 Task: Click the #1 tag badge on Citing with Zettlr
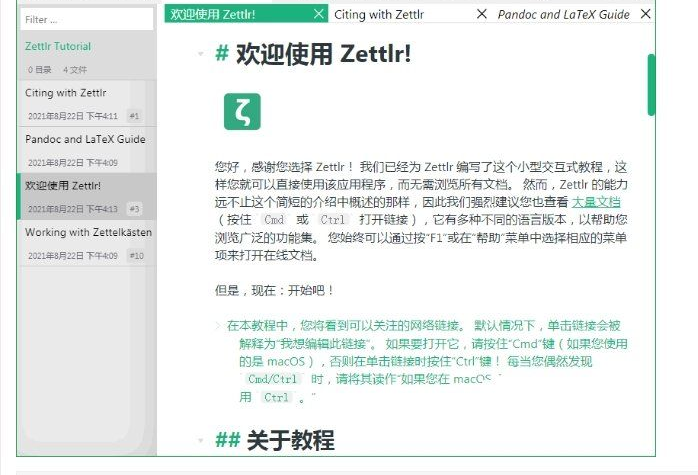click(134, 116)
